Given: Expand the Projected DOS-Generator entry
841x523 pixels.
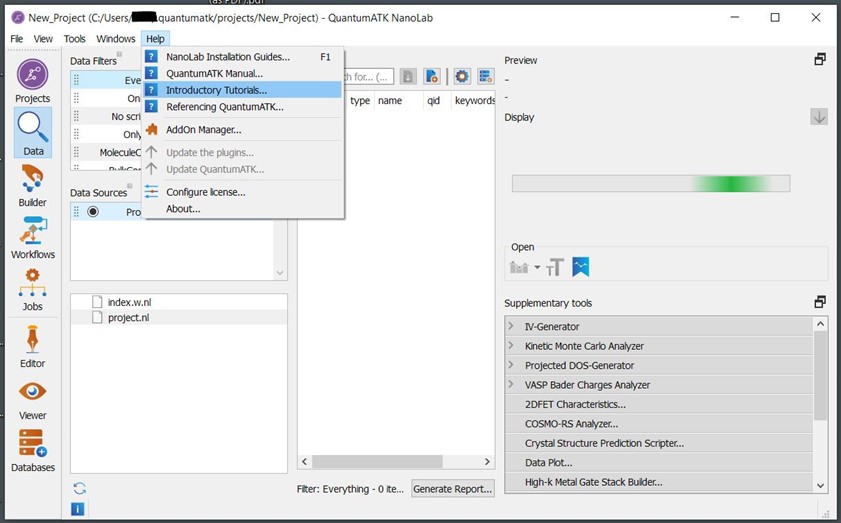Looking at the screenshot, I should tap(511, 364).
